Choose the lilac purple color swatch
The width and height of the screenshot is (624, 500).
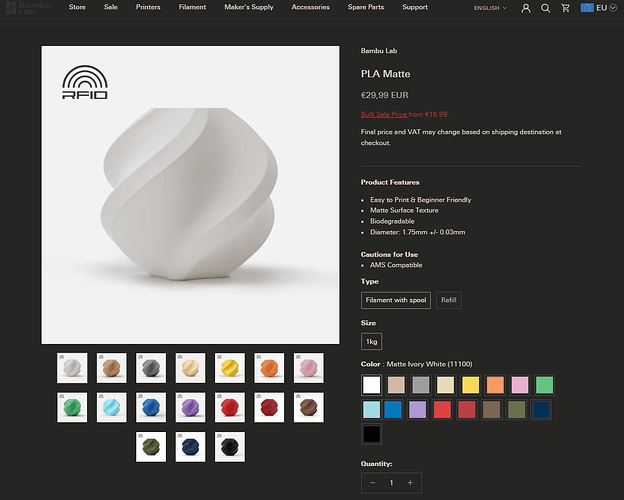click(418, 410)
